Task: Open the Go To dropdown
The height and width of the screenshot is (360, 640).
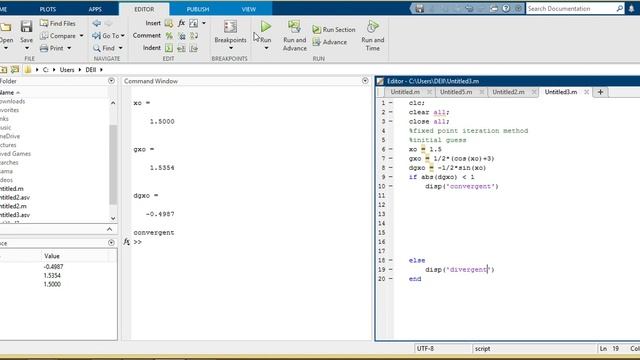Action: point(109,36)
